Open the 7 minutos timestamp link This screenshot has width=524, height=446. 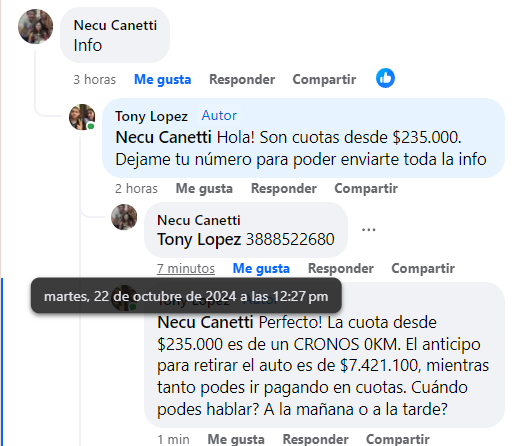pos(186,268)
